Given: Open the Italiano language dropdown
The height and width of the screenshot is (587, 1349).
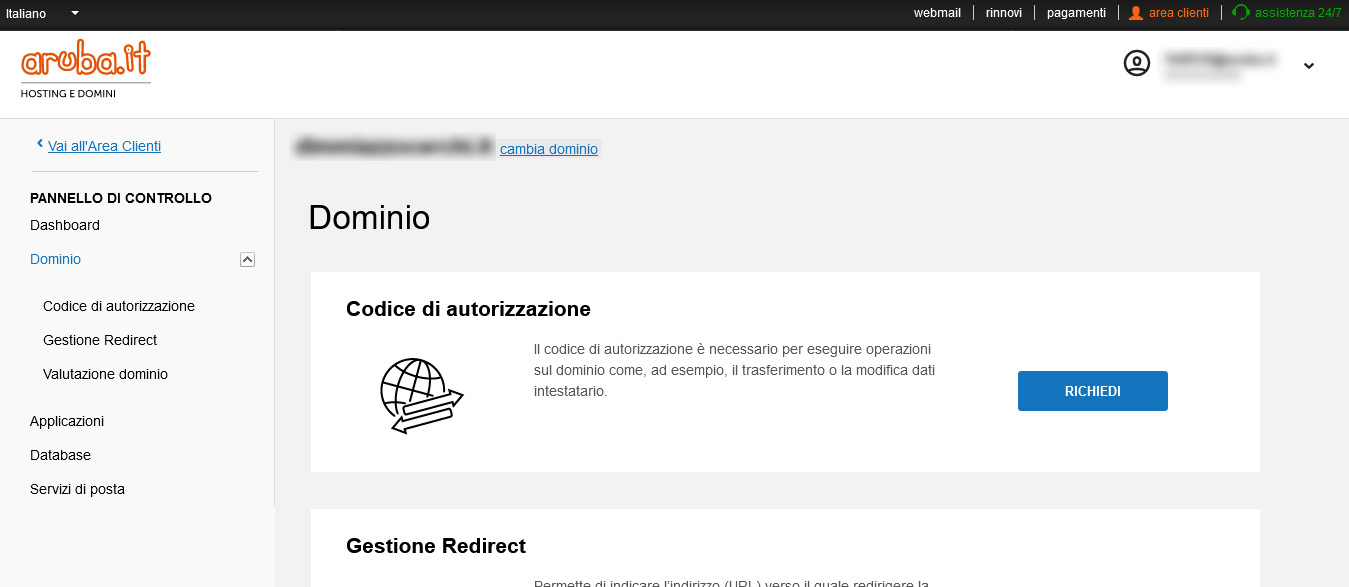Looking at the screenshot, I should point(42,13).
